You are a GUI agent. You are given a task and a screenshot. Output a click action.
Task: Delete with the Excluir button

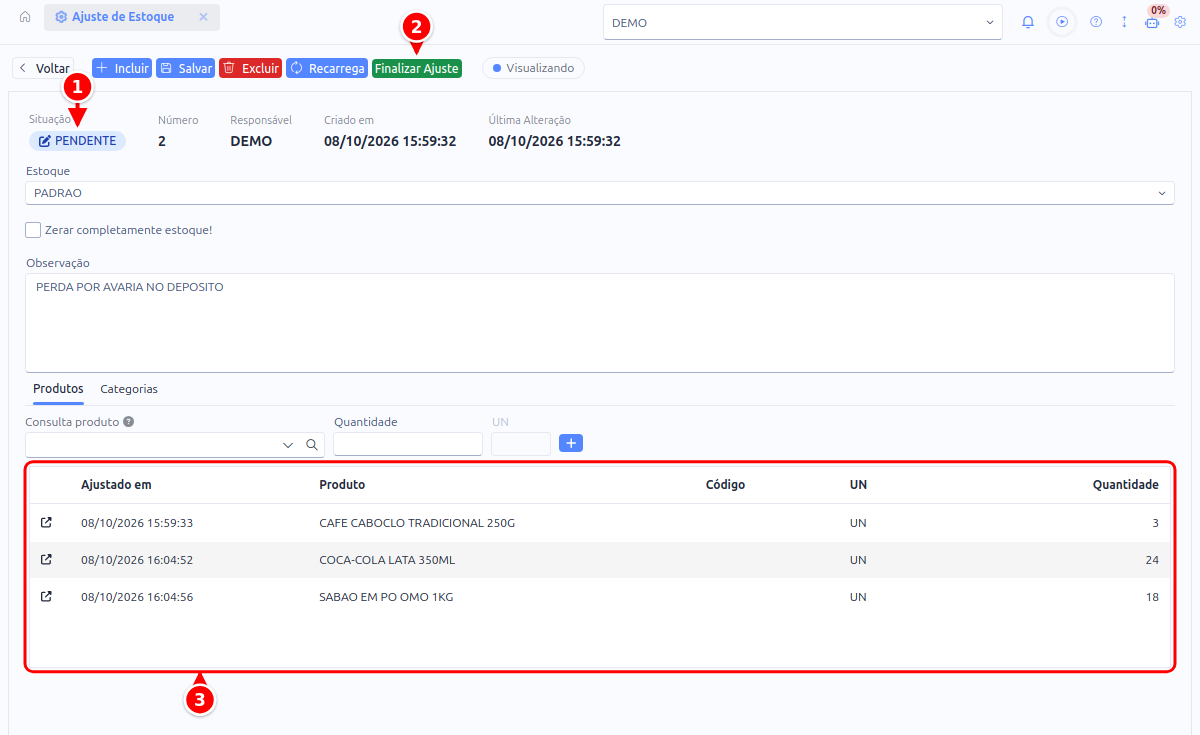tap(250, 68)
